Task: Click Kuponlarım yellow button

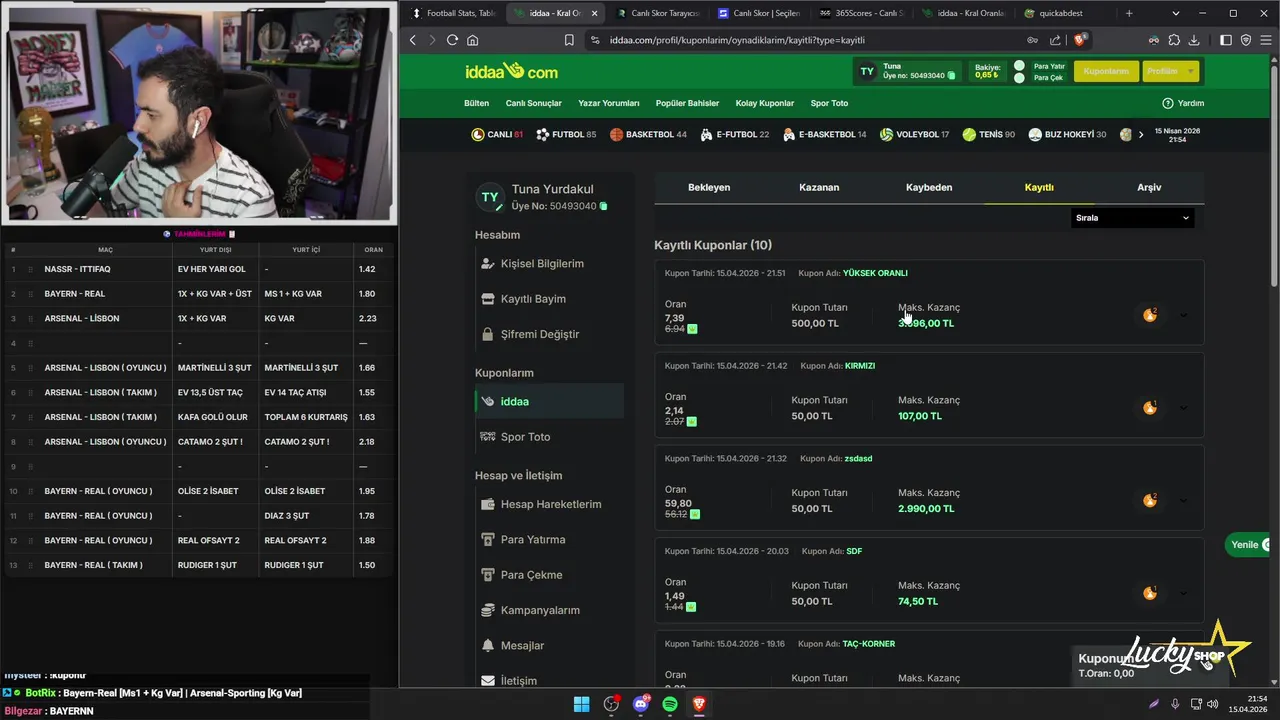Action: 1106,71
